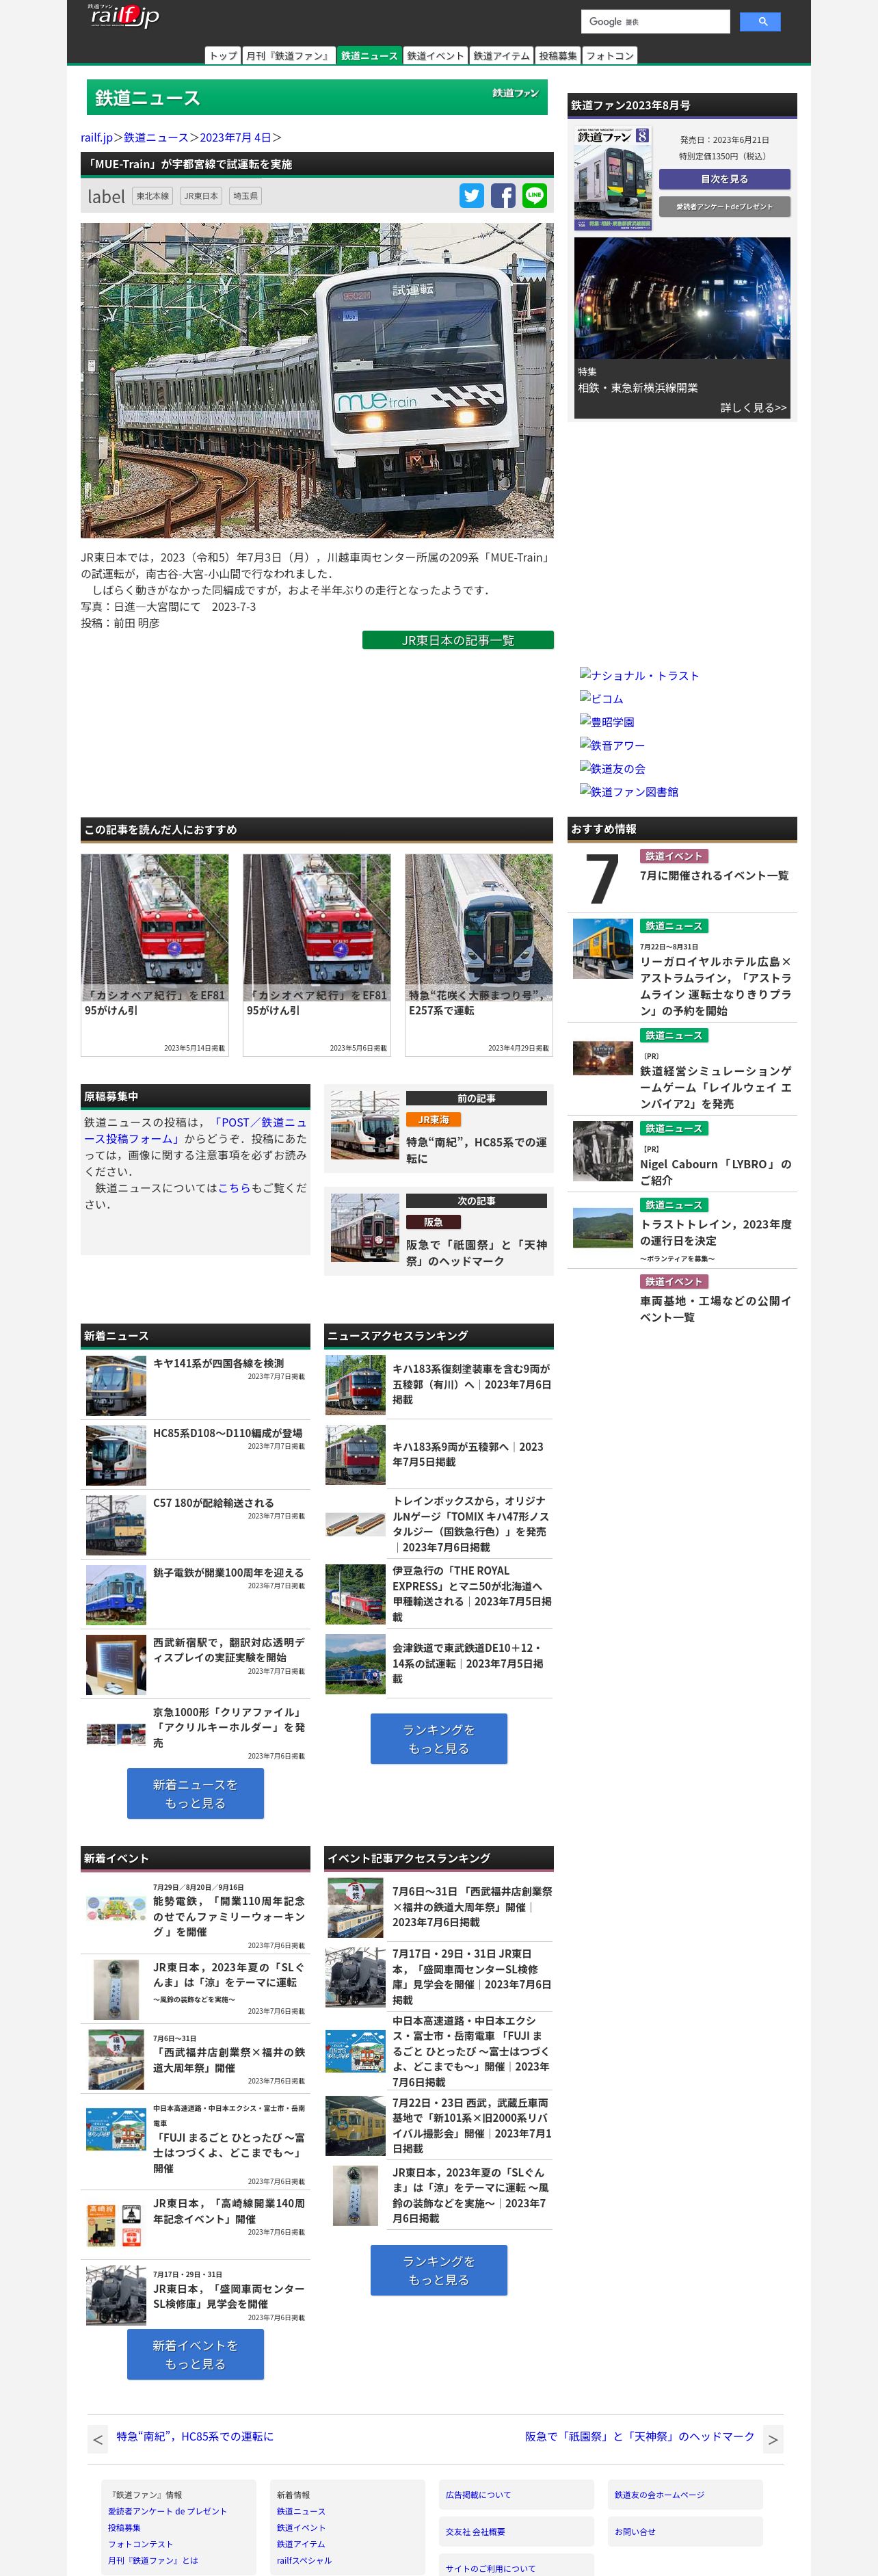The height and width of the screenshot is (2576, 878).
Task: Click the POST／鉄道ニュース投稿フォーム link
Action: [195, 1131]
